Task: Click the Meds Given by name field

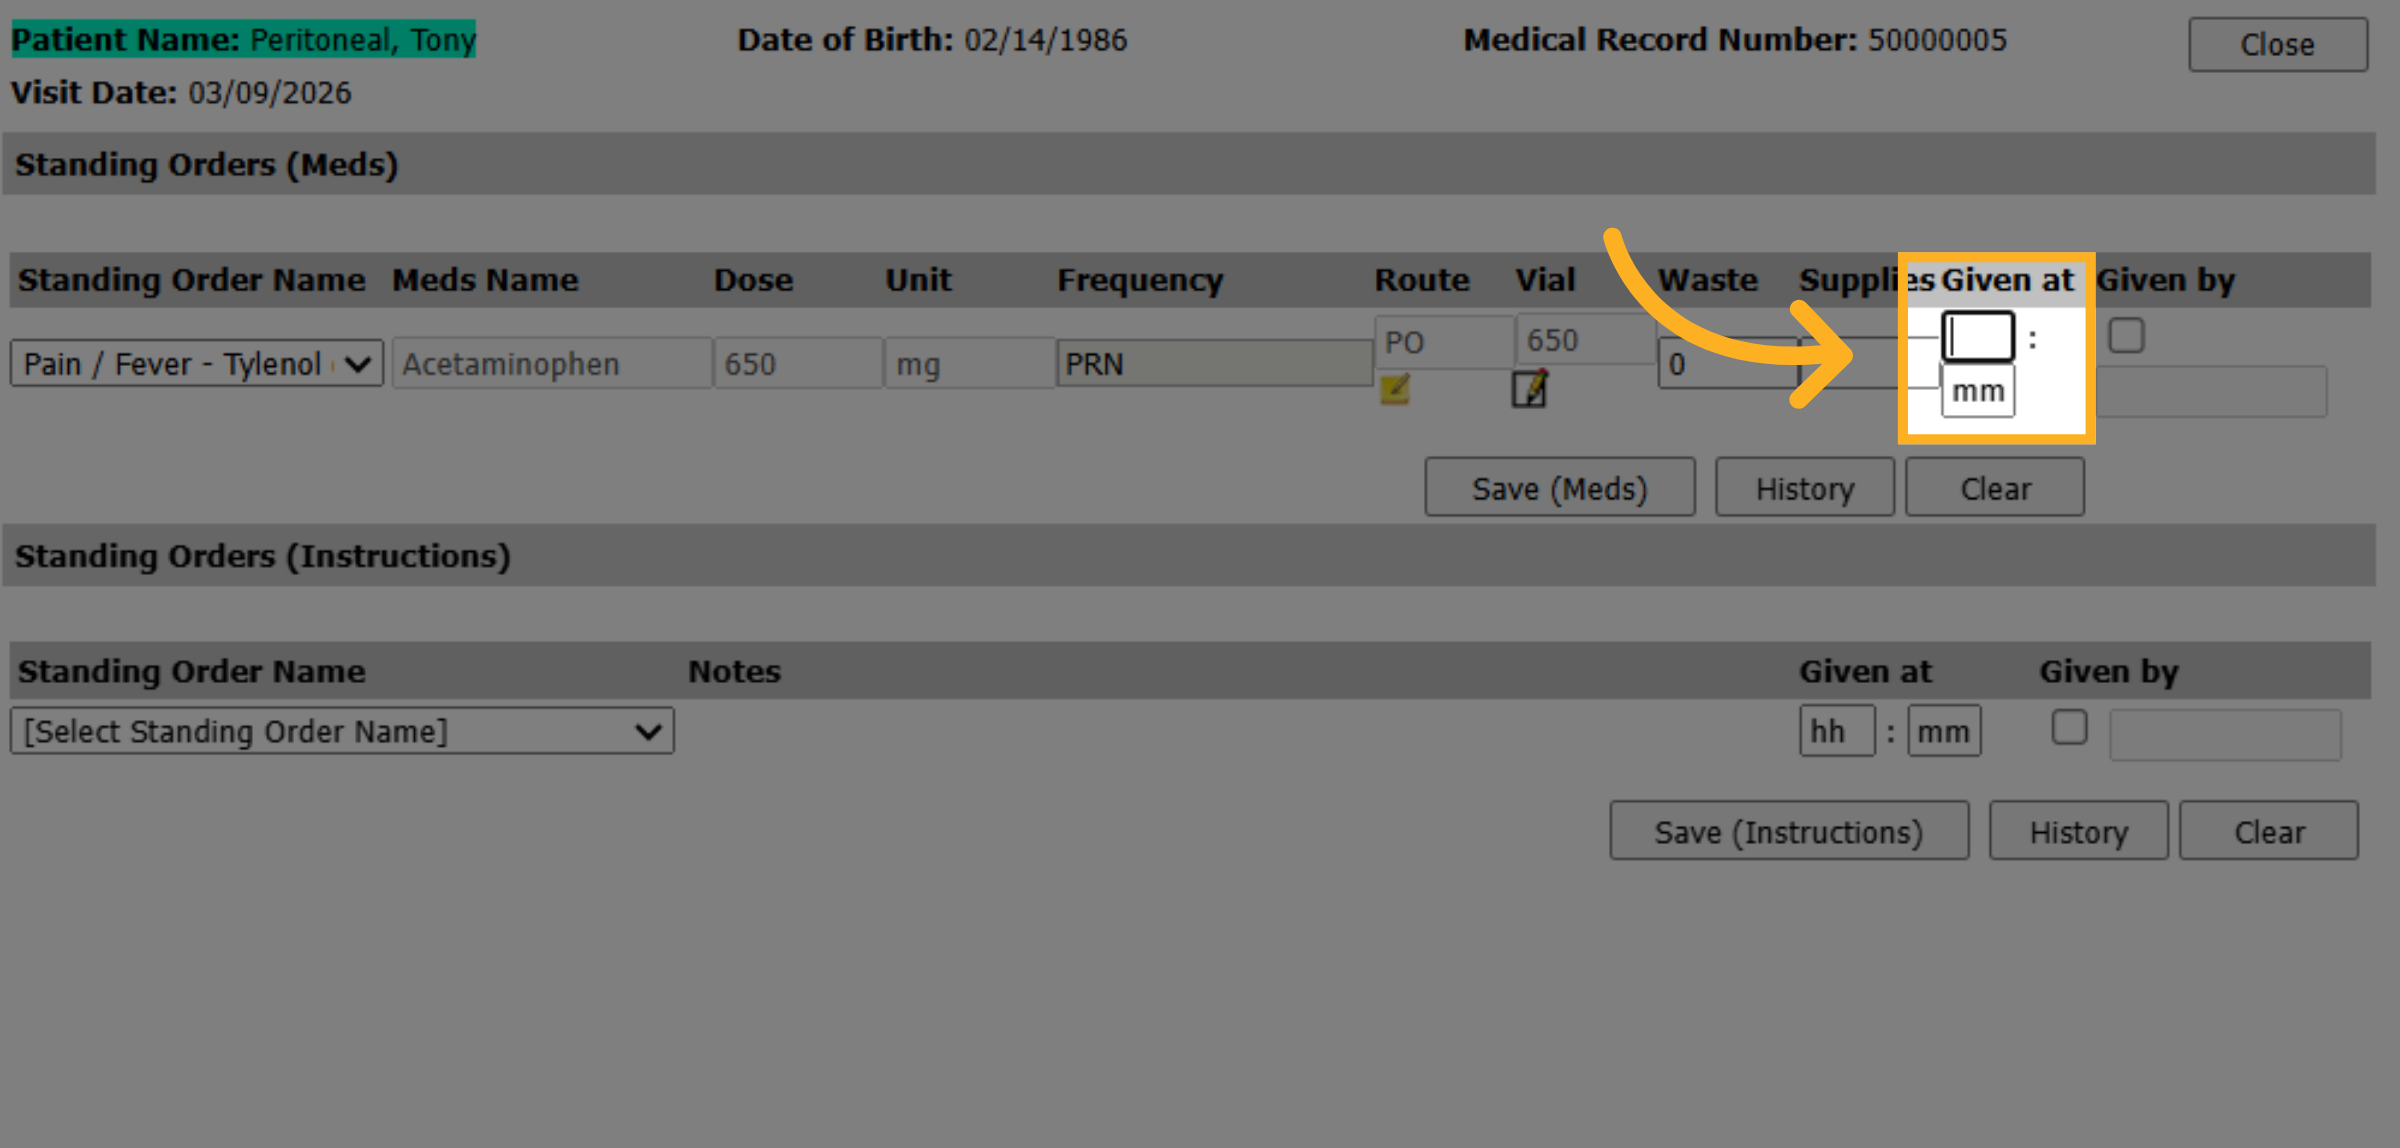Action: coord(2211,392)
